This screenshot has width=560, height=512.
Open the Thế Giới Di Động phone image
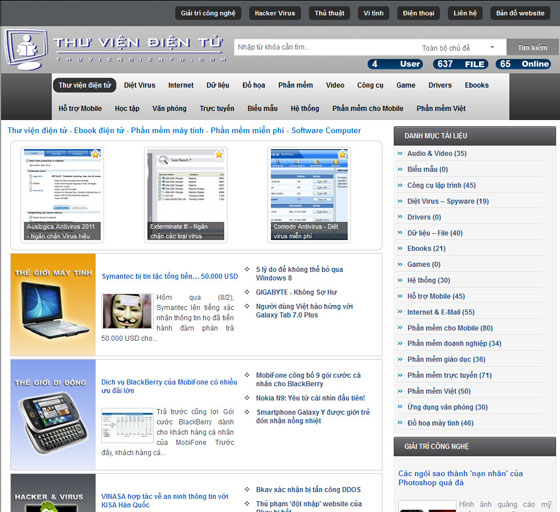53,415
